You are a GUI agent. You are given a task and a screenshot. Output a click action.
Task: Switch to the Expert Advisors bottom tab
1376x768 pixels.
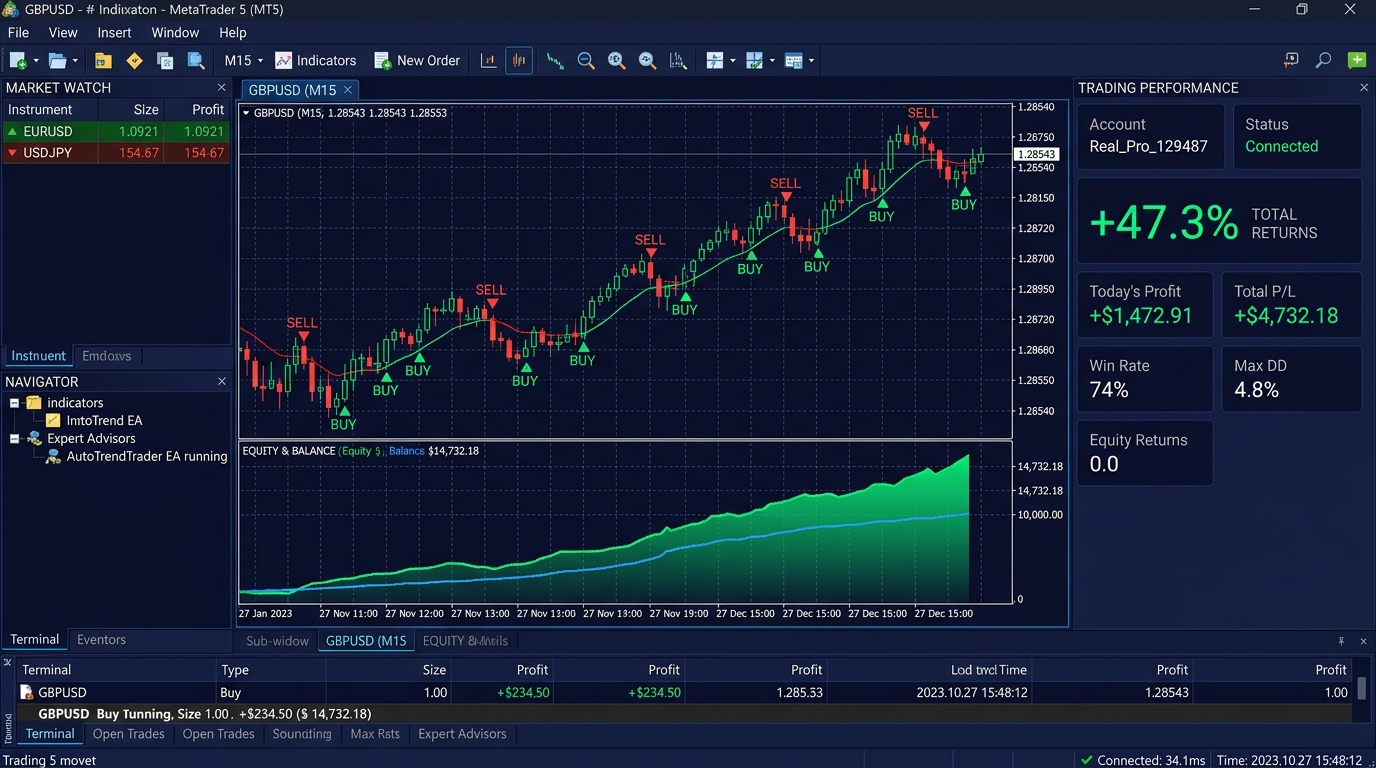tap(462, 734)
